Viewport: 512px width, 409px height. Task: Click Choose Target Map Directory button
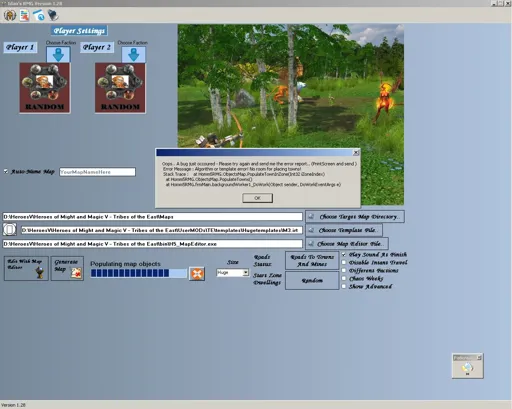pos(355,217)
